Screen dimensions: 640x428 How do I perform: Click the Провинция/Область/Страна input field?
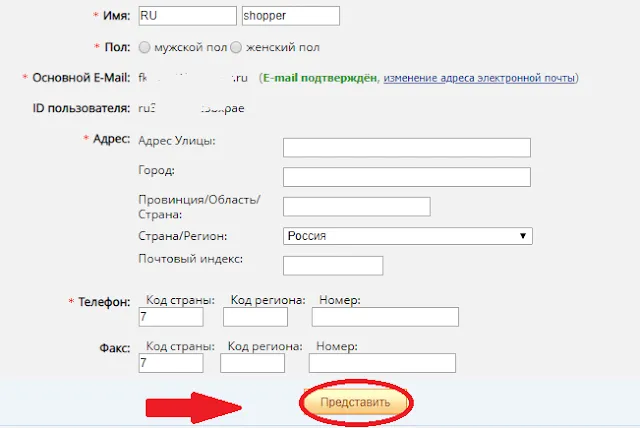click(x=357, y=207)
